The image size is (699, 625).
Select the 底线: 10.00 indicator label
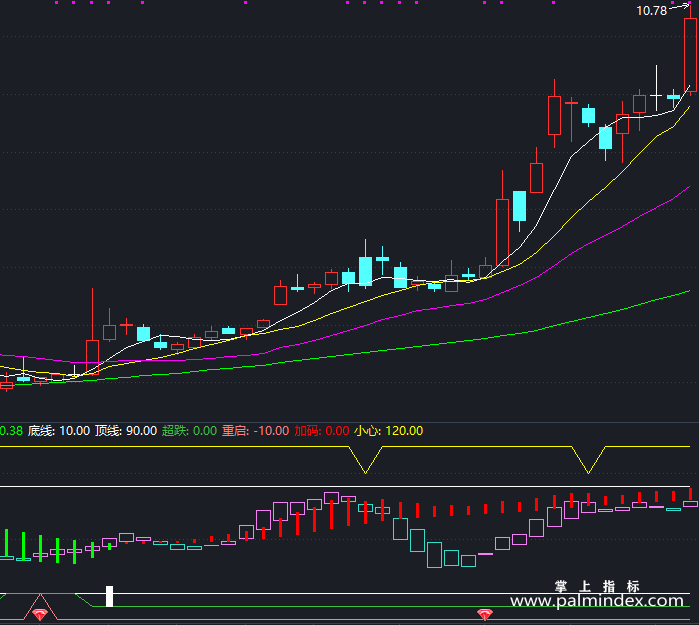click(x=59, y=431)
